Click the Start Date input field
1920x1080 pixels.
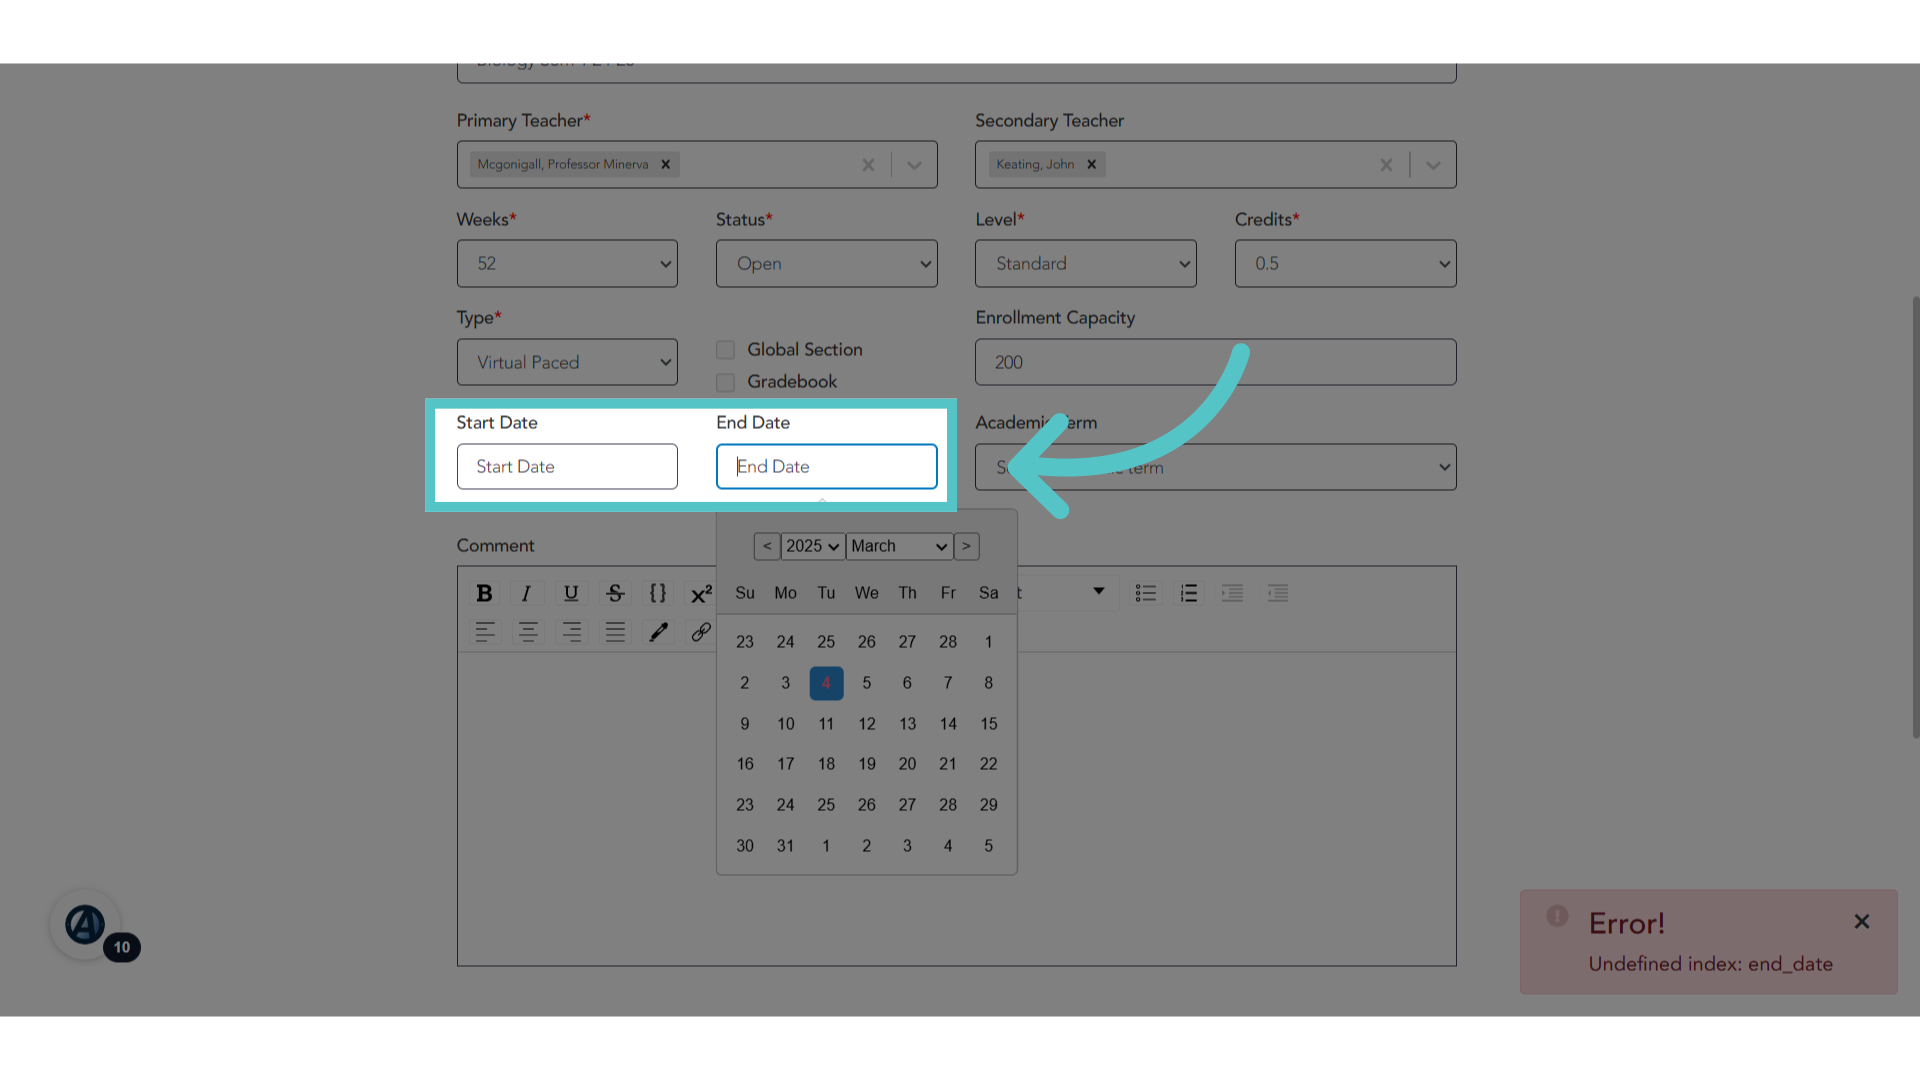pos(567,466)
